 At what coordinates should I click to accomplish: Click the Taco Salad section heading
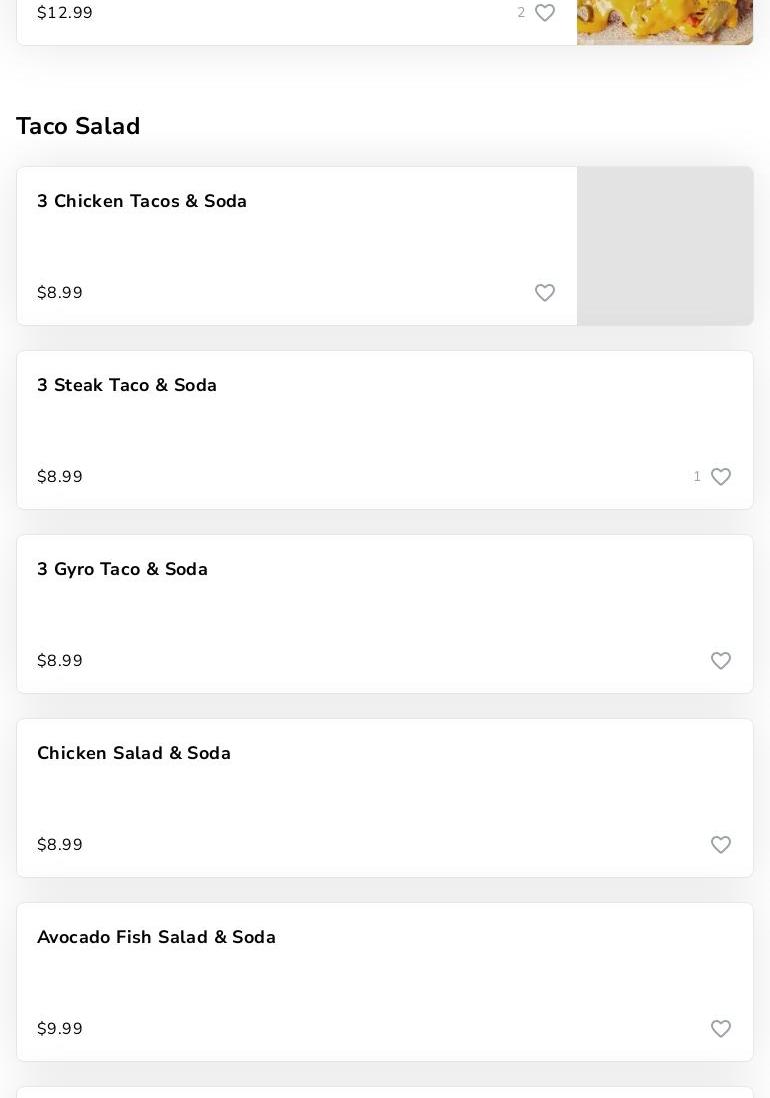click(78, 126)
